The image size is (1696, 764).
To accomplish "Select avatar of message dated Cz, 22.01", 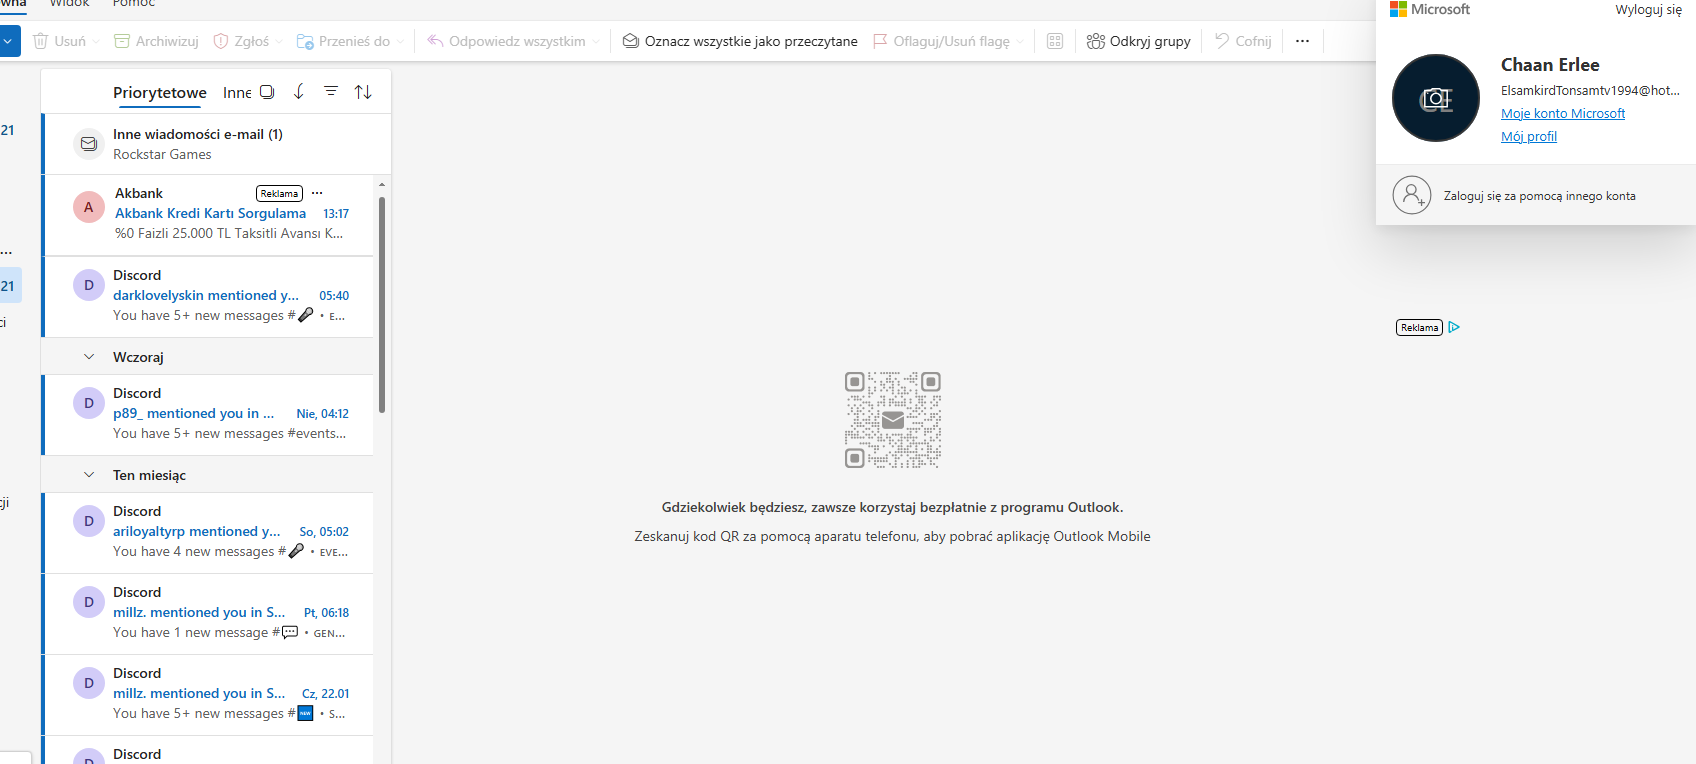I will [x=89, y=683].
